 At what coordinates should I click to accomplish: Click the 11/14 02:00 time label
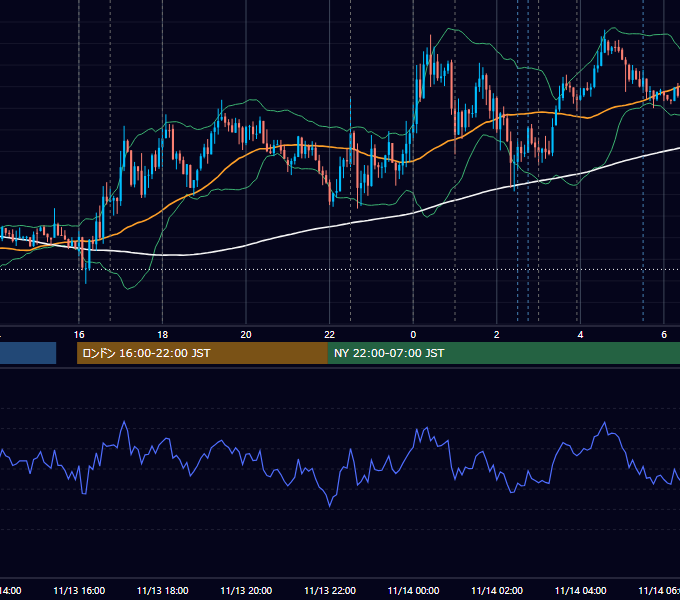point(497,590)
